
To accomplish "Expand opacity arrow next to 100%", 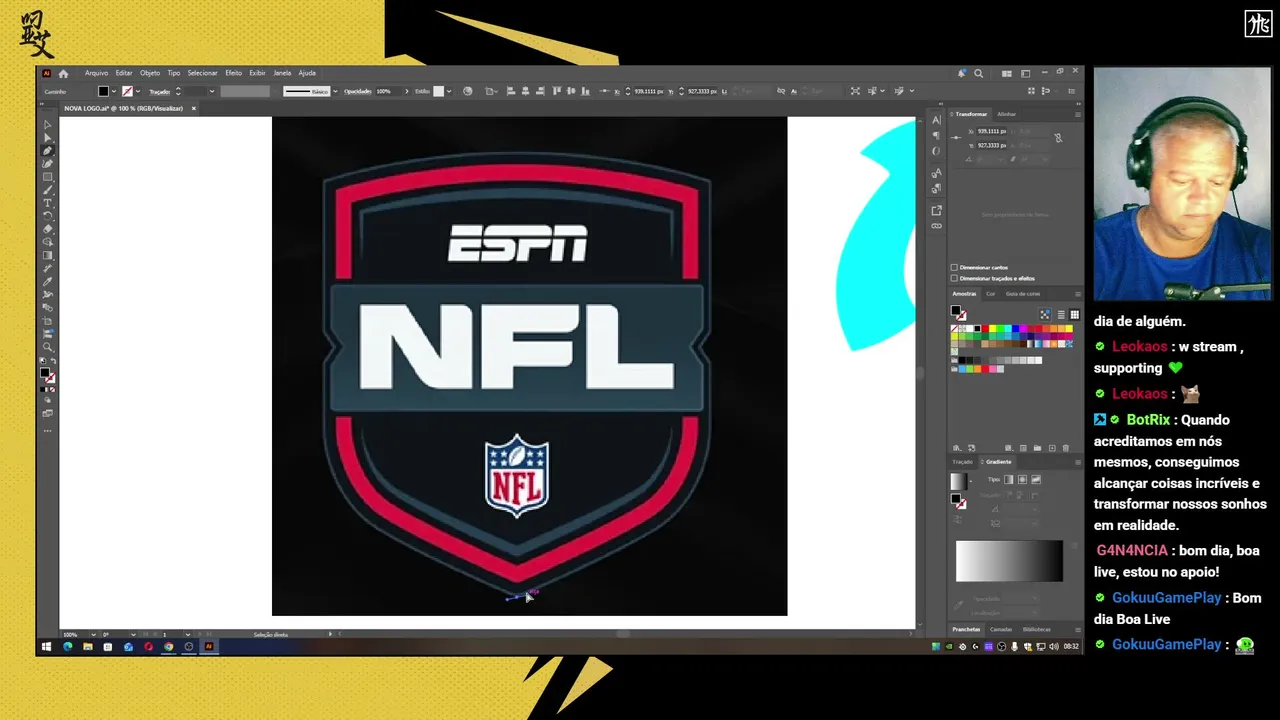I will coord(406,91).
